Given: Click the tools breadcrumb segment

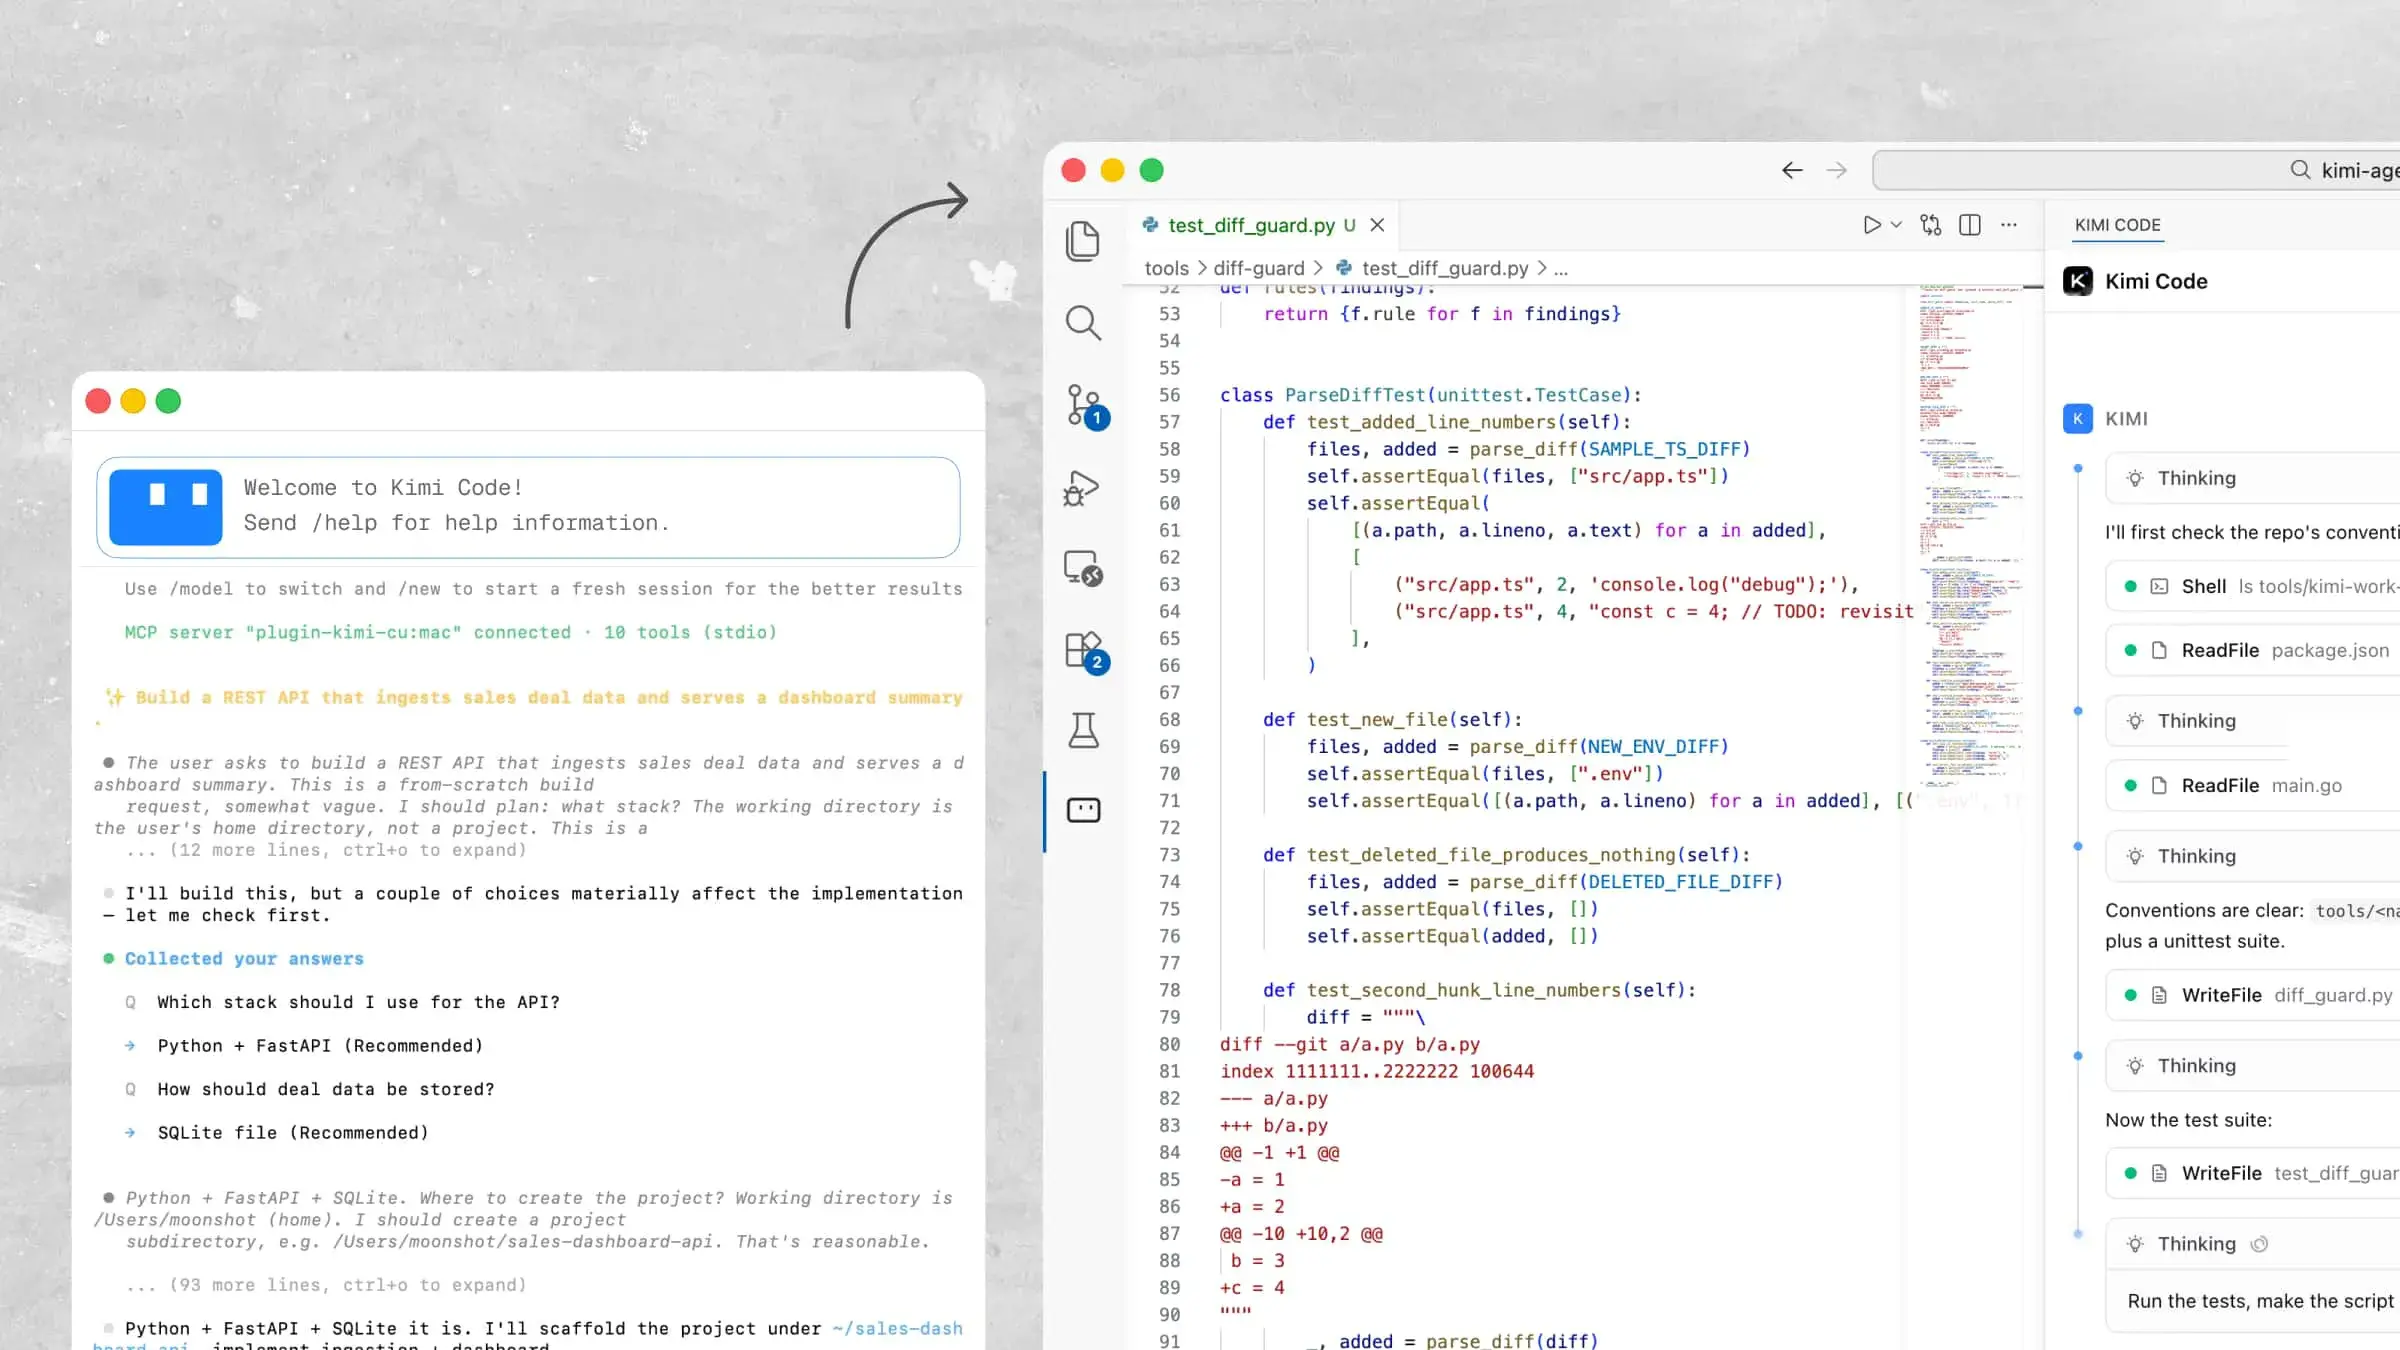Looking at the screenshot, I should (1166, 268).
